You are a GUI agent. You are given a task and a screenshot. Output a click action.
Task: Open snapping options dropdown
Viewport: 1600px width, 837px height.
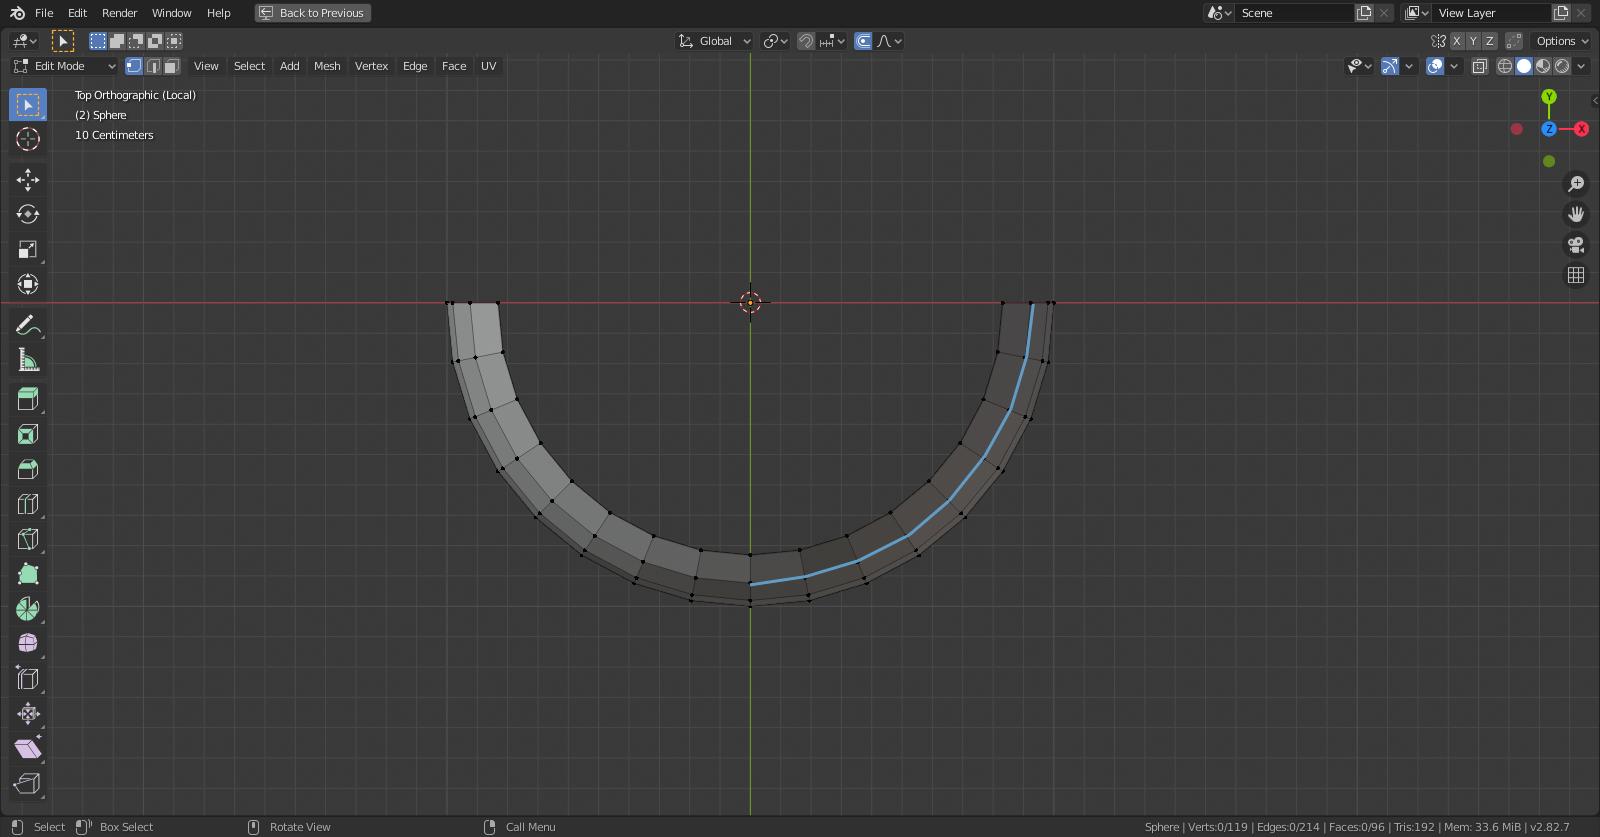coord(833,41)
